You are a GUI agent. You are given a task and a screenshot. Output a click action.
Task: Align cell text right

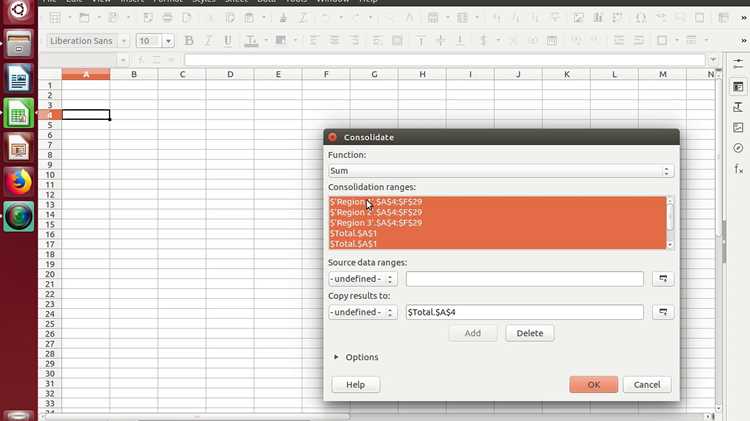[x=354, y=41]
